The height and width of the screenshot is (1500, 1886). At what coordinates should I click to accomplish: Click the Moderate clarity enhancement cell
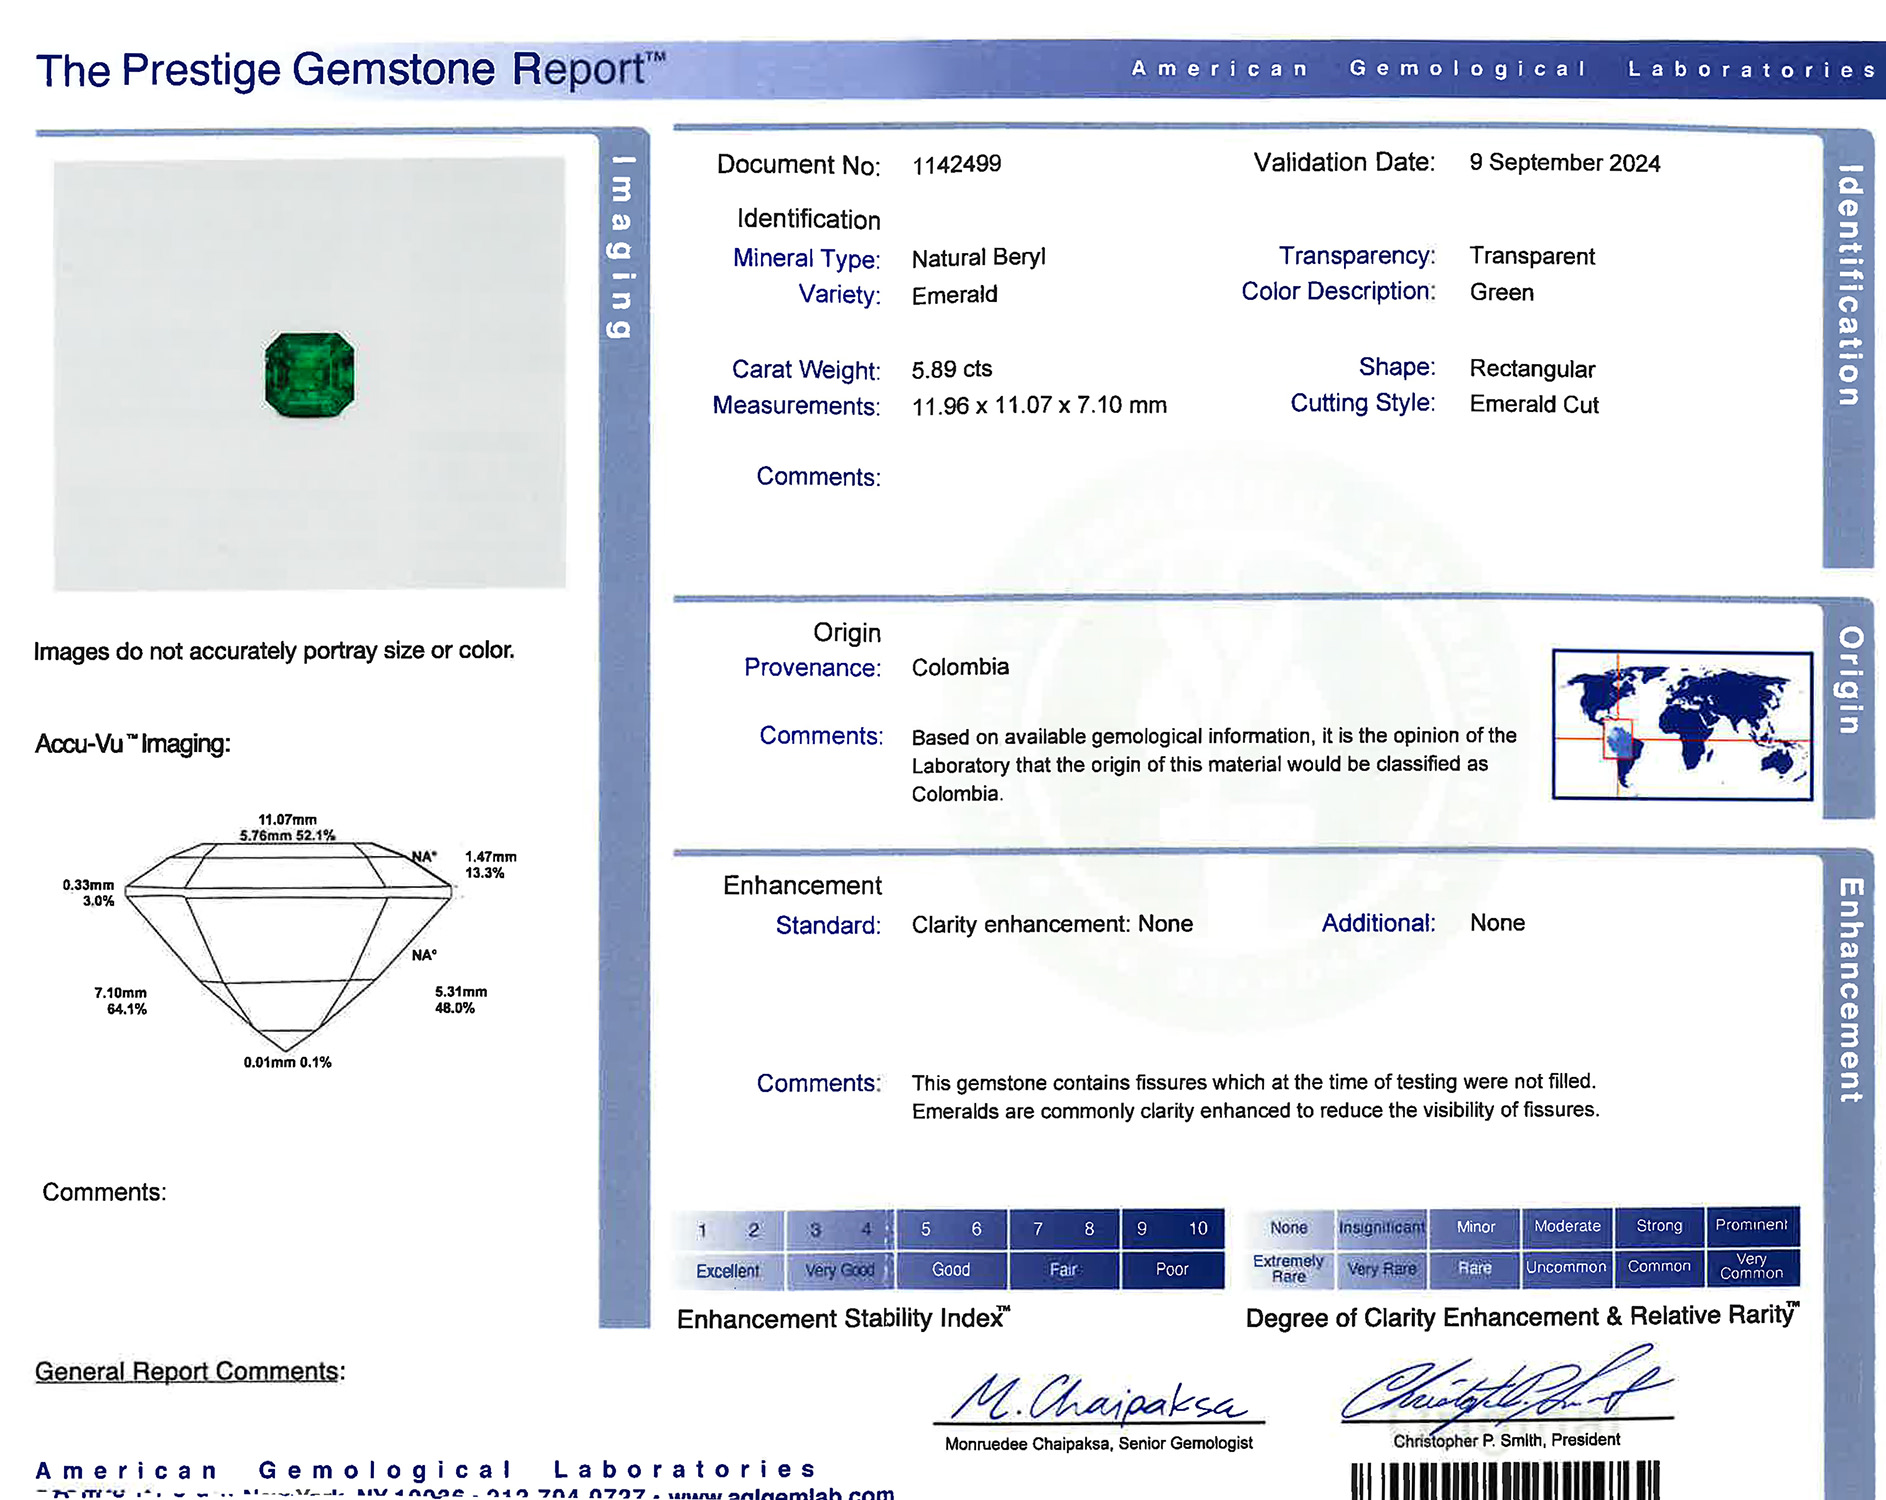point(1567,1226)
